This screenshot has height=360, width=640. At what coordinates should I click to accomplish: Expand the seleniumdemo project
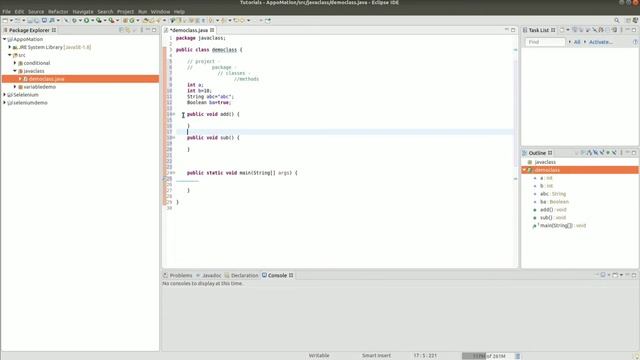coord(4,102)
